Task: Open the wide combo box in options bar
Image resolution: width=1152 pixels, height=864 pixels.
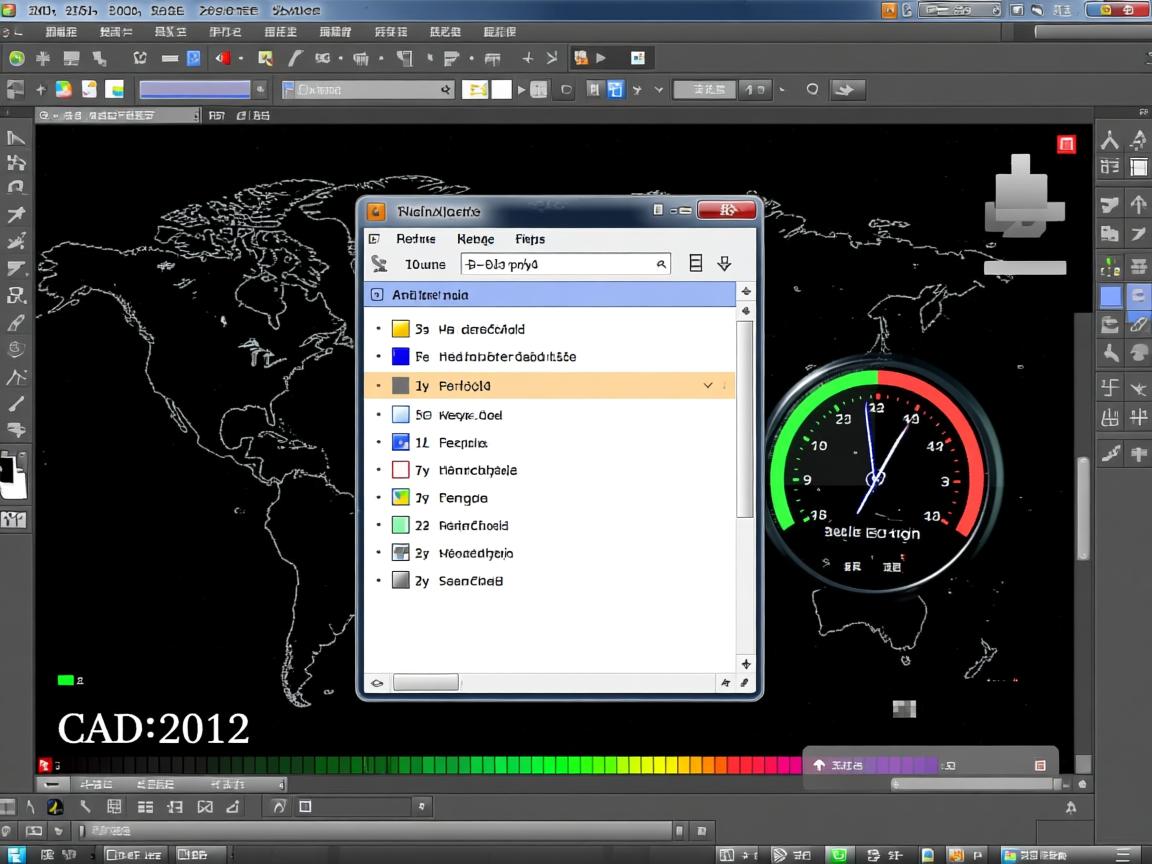Action: click(x=368, y=90)
